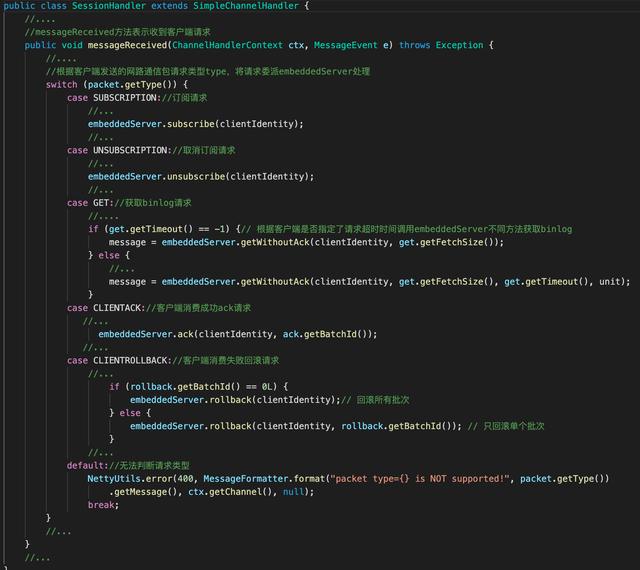Screen dimensions: 640x570
Task: Click the case UNSUBSCRIPTION label
Action: [119, 150]
